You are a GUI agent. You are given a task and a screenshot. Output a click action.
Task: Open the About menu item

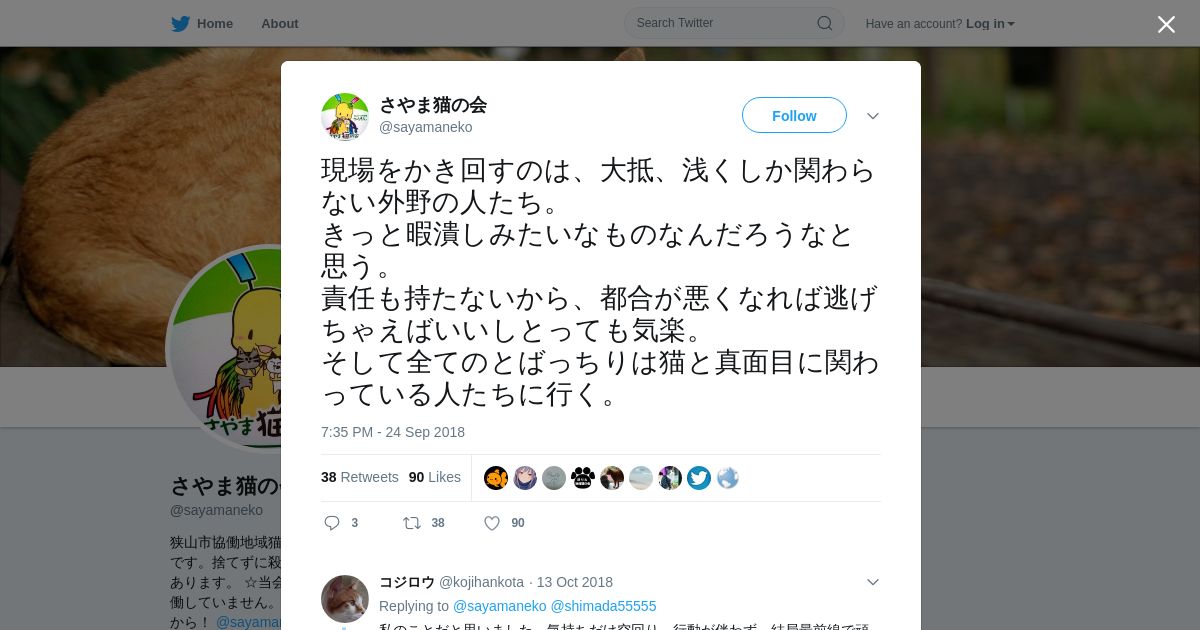click(280, 24)
